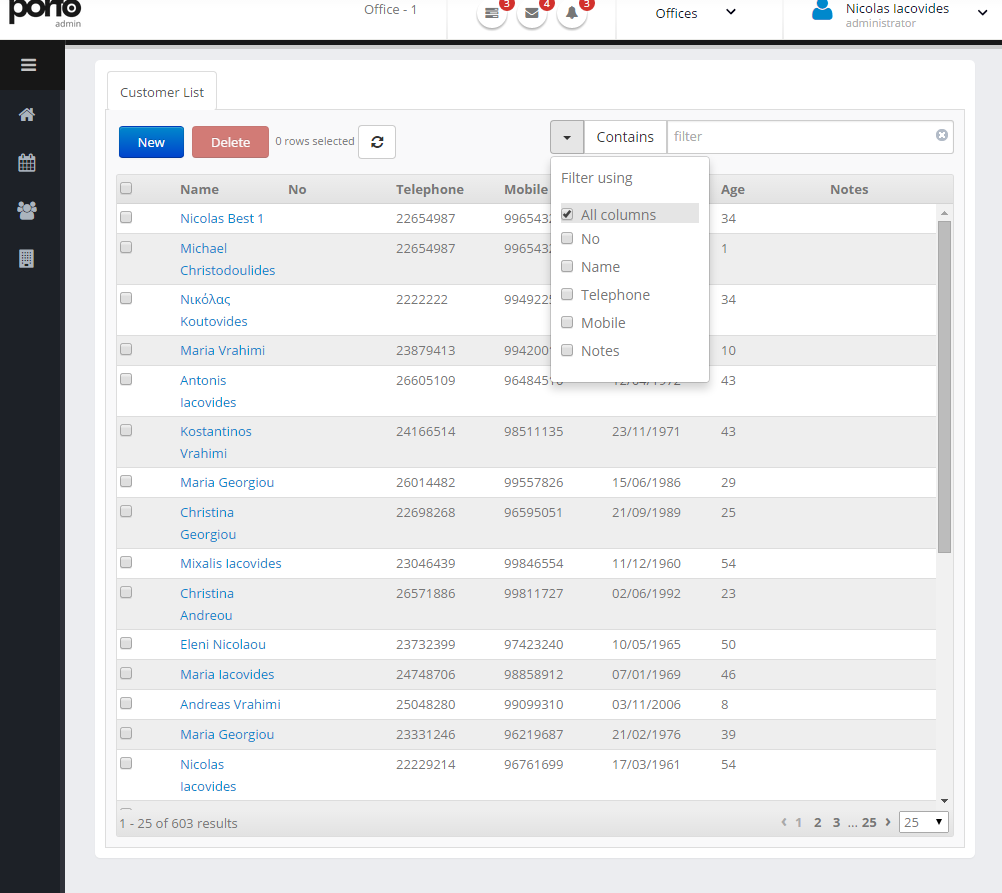Go to the previous results page arrow
This screenshot has width=1002, height=893.
coord(783,822)
